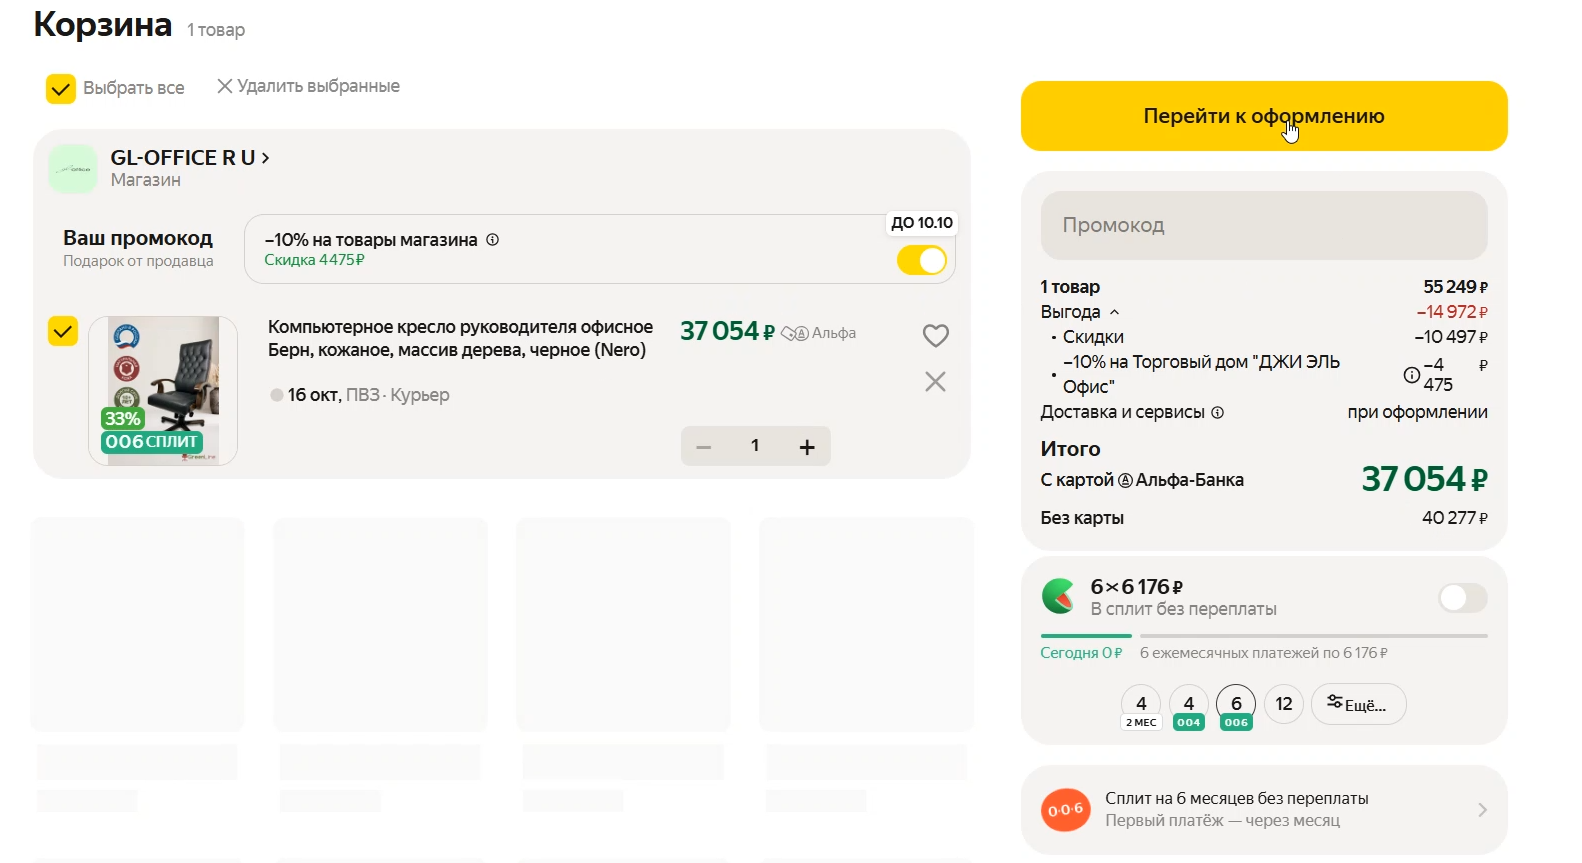The width and height of the screenshot is (1582, 863).
Task: Disable the -10% store promo code switch
Action: [x=921, y=261]
